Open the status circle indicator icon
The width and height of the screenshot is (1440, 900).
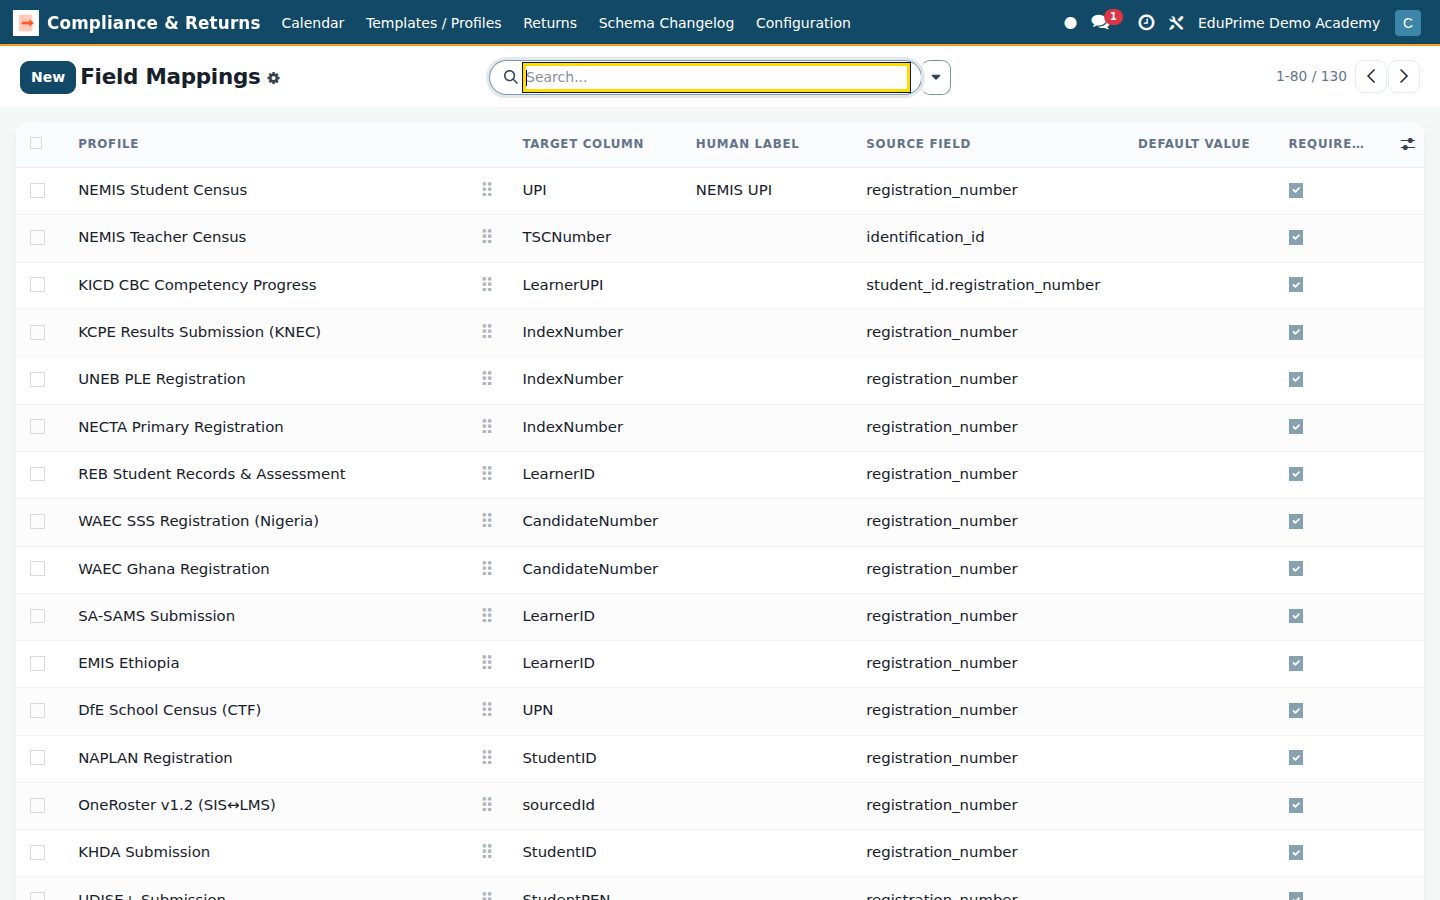pyautogui.click(x=1070, y=22)
